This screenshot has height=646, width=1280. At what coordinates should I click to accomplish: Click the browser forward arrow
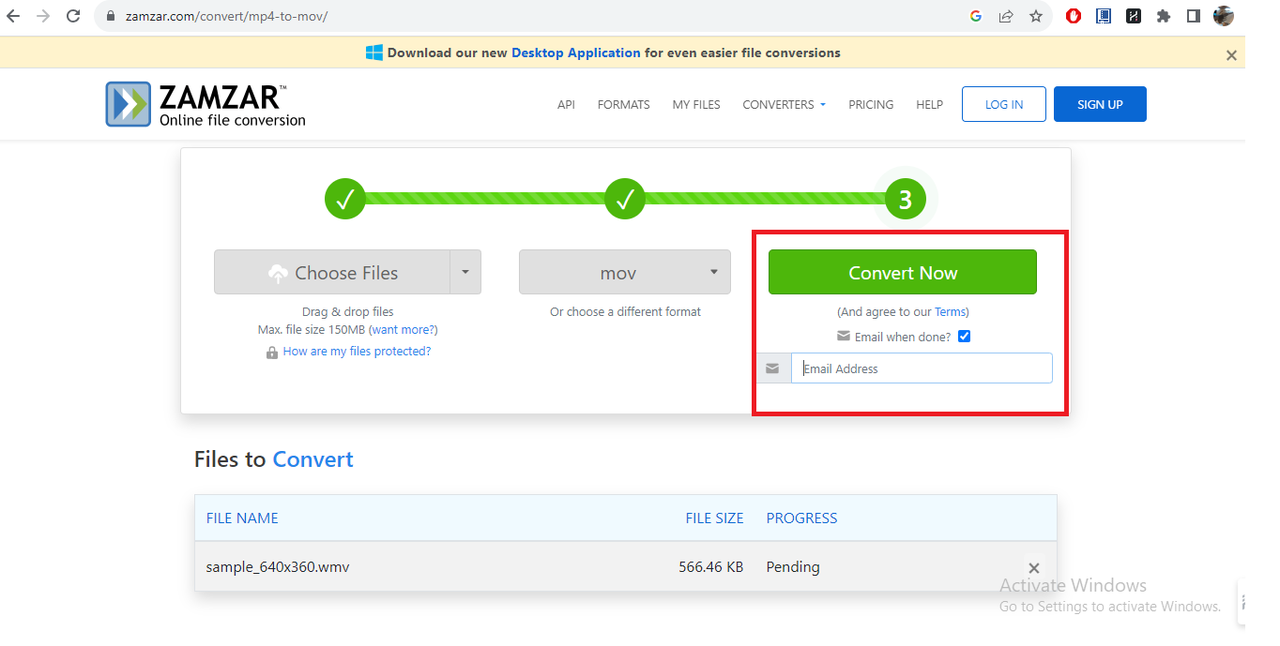pyautogui.click(x=43, y=16)
